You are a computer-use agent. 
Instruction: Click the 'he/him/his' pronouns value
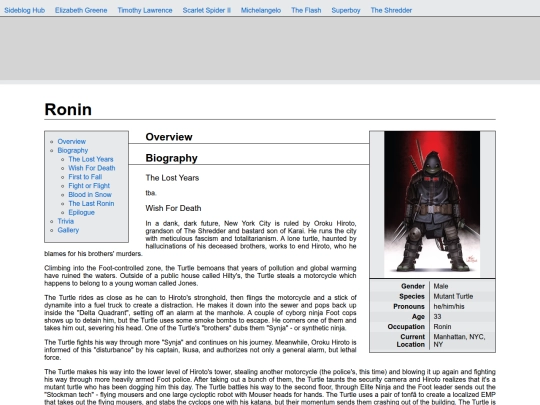coord(449,307)
